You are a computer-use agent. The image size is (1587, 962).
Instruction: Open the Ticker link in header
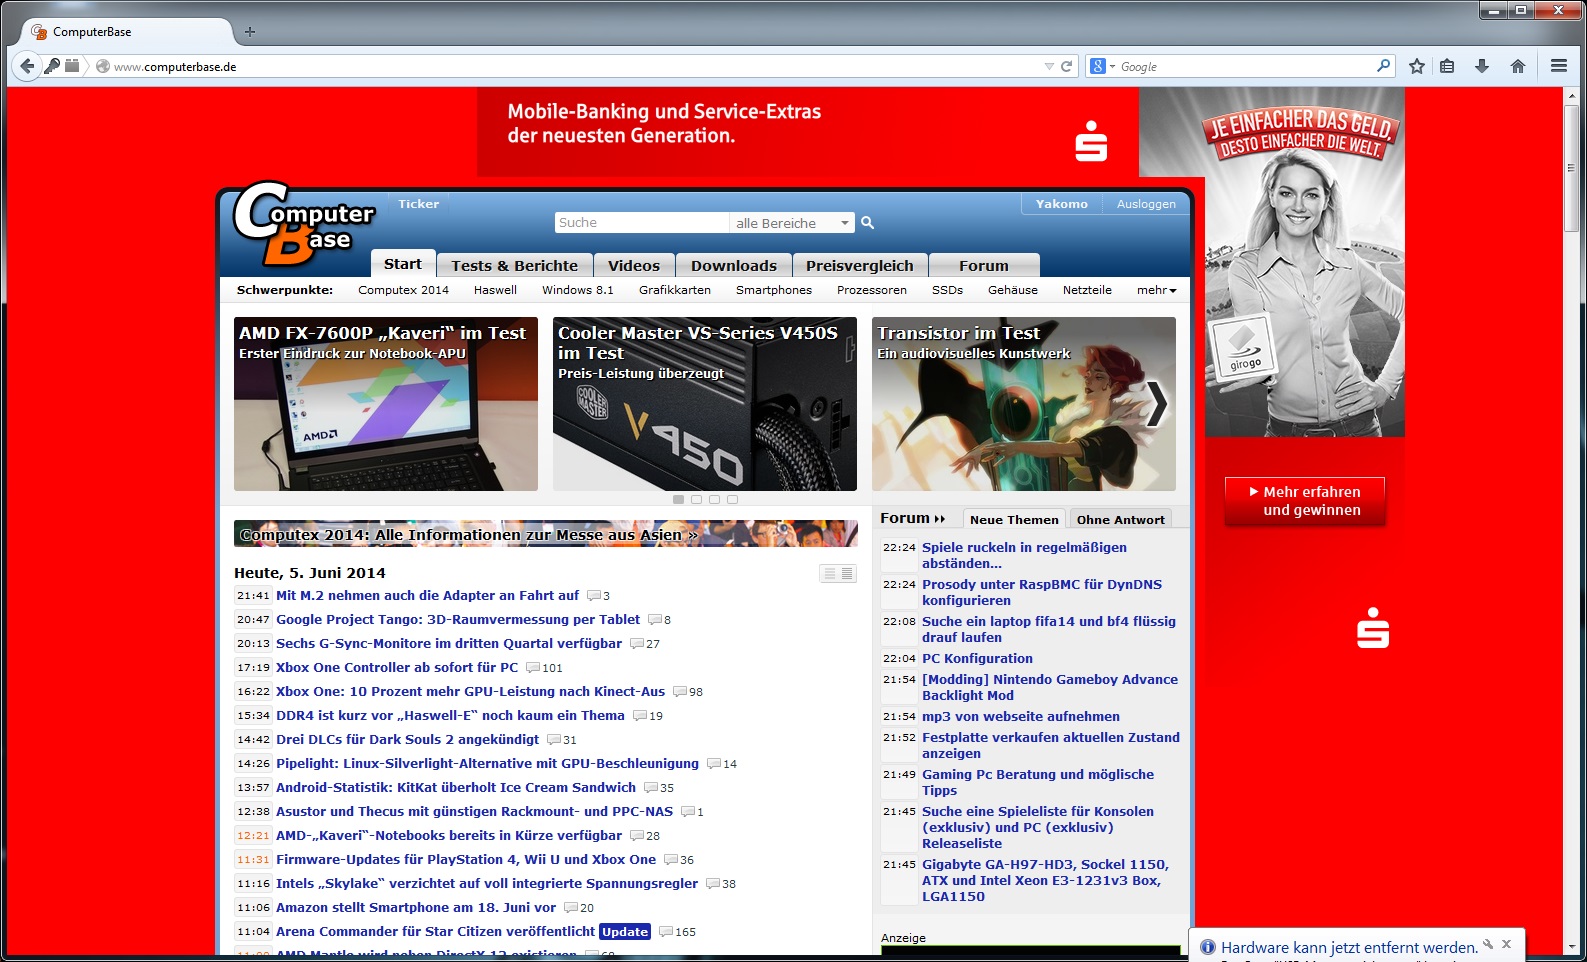(418, 204)
